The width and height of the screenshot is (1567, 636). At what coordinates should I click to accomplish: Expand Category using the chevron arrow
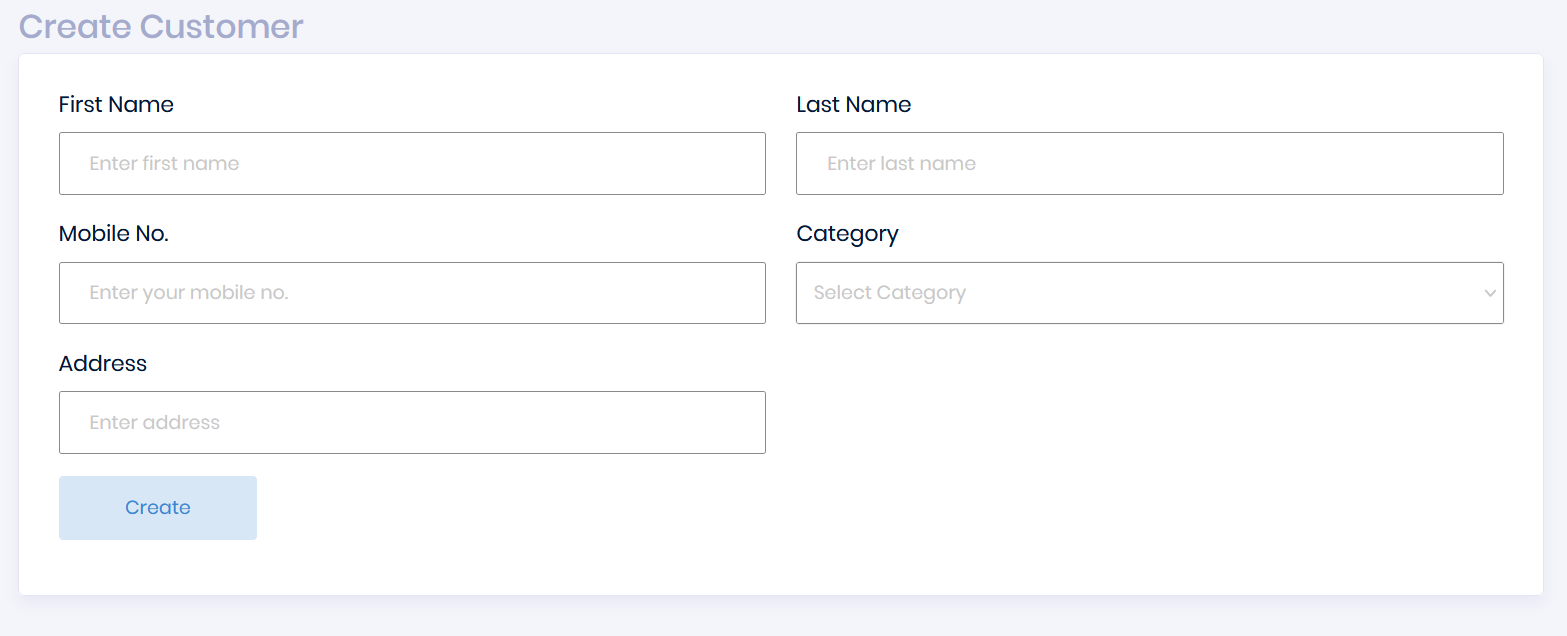pos(1490,293)
